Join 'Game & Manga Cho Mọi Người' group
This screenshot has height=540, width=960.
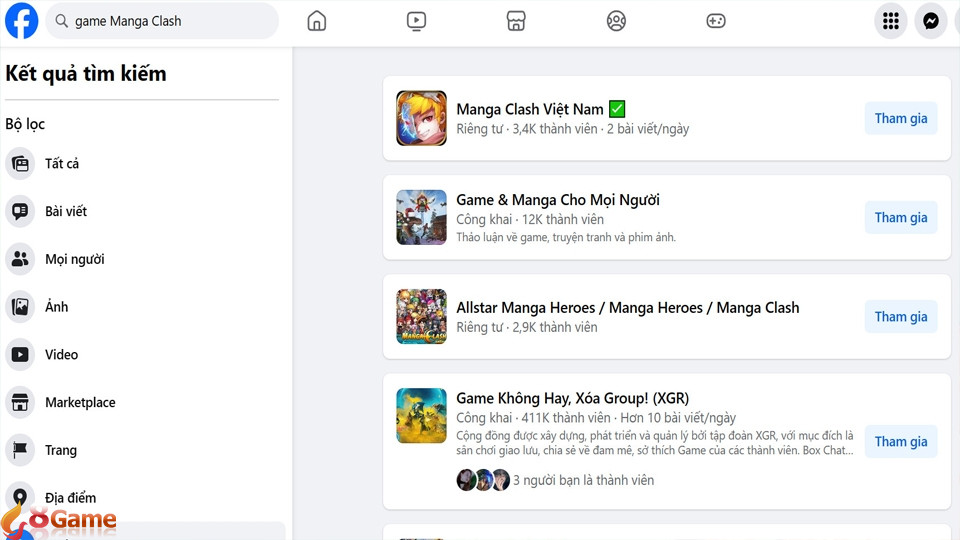(x=901, y=217)
